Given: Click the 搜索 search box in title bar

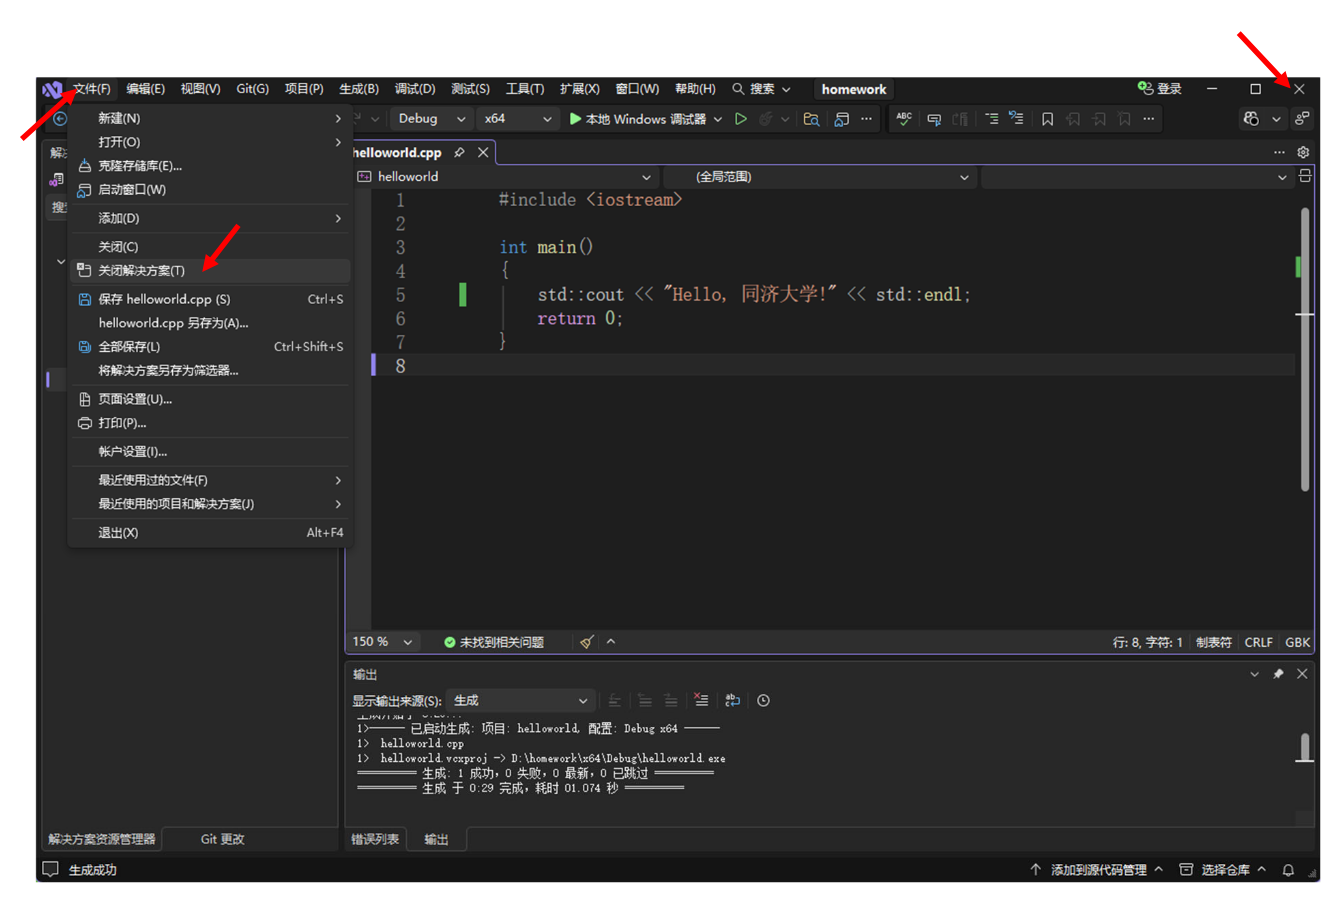Looking at the screenshot, I should pyautogui.click(x=762, y=89).
